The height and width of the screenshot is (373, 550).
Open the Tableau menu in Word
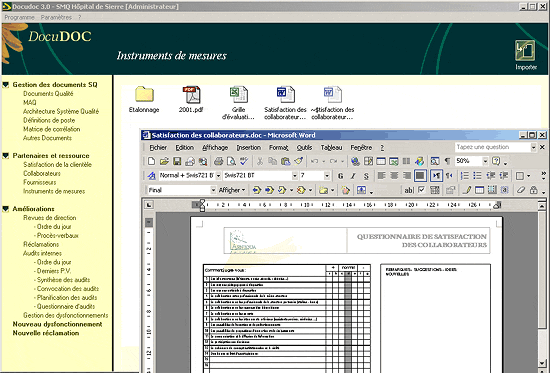[331, 147]
